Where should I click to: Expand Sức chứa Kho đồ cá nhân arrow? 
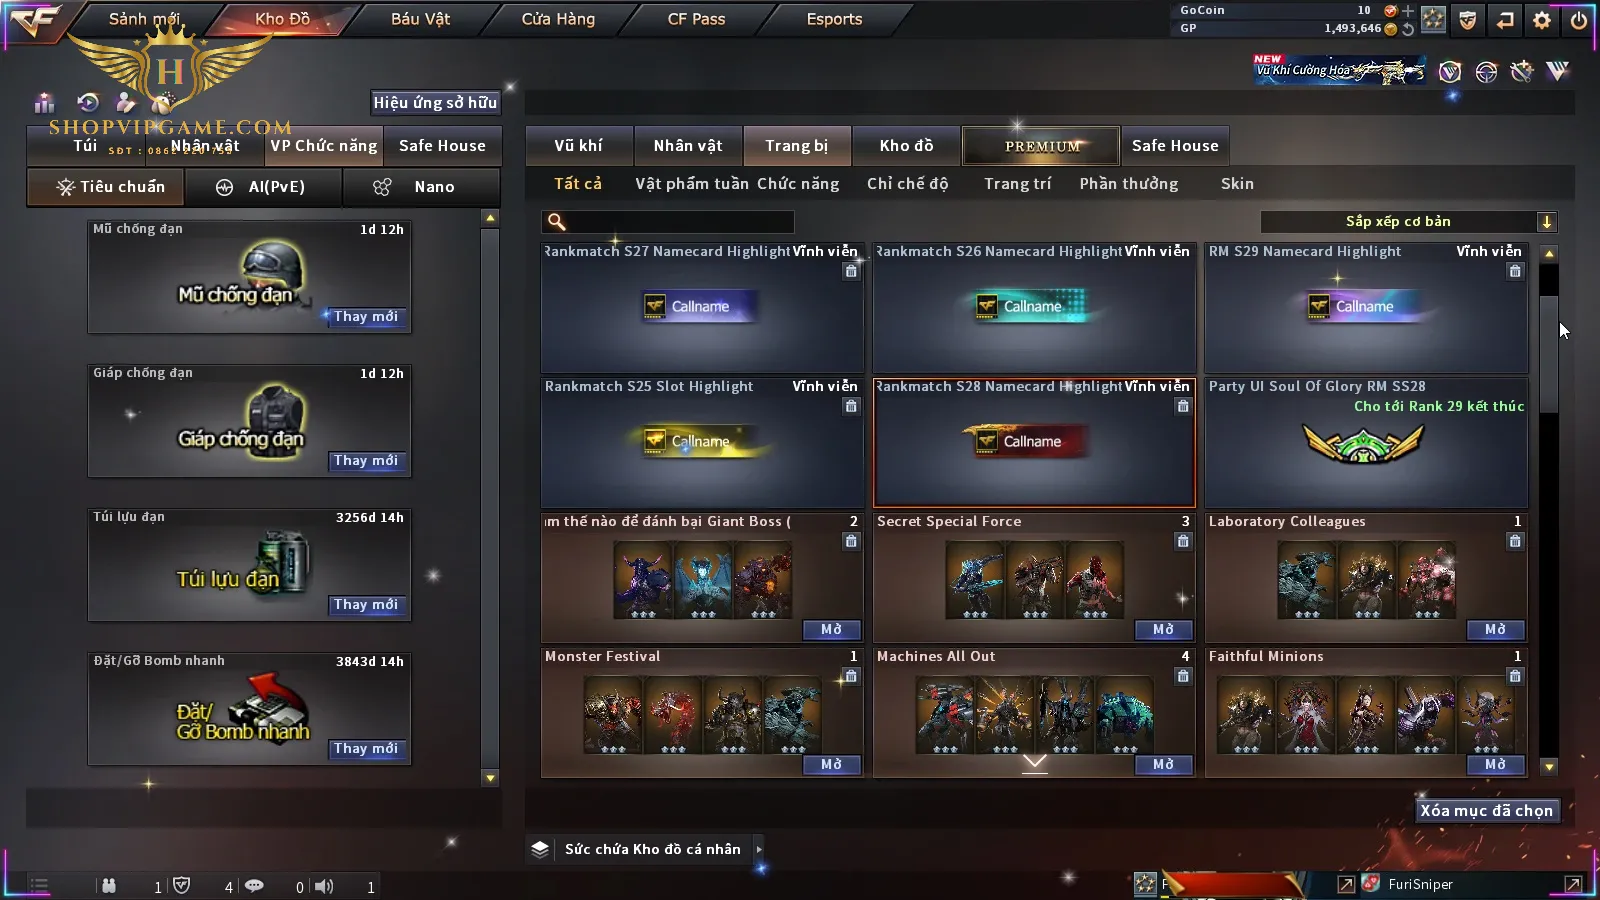(759, 849)
